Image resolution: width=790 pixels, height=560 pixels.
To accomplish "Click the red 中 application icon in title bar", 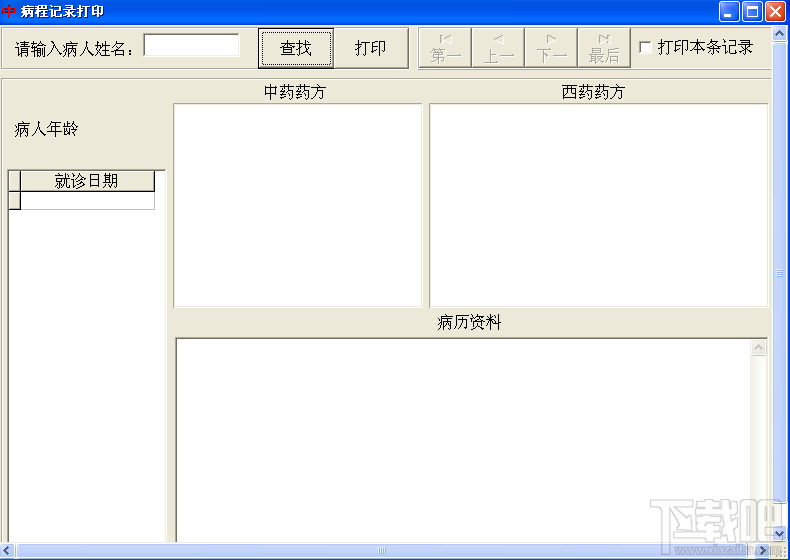I will coord(9,11).
